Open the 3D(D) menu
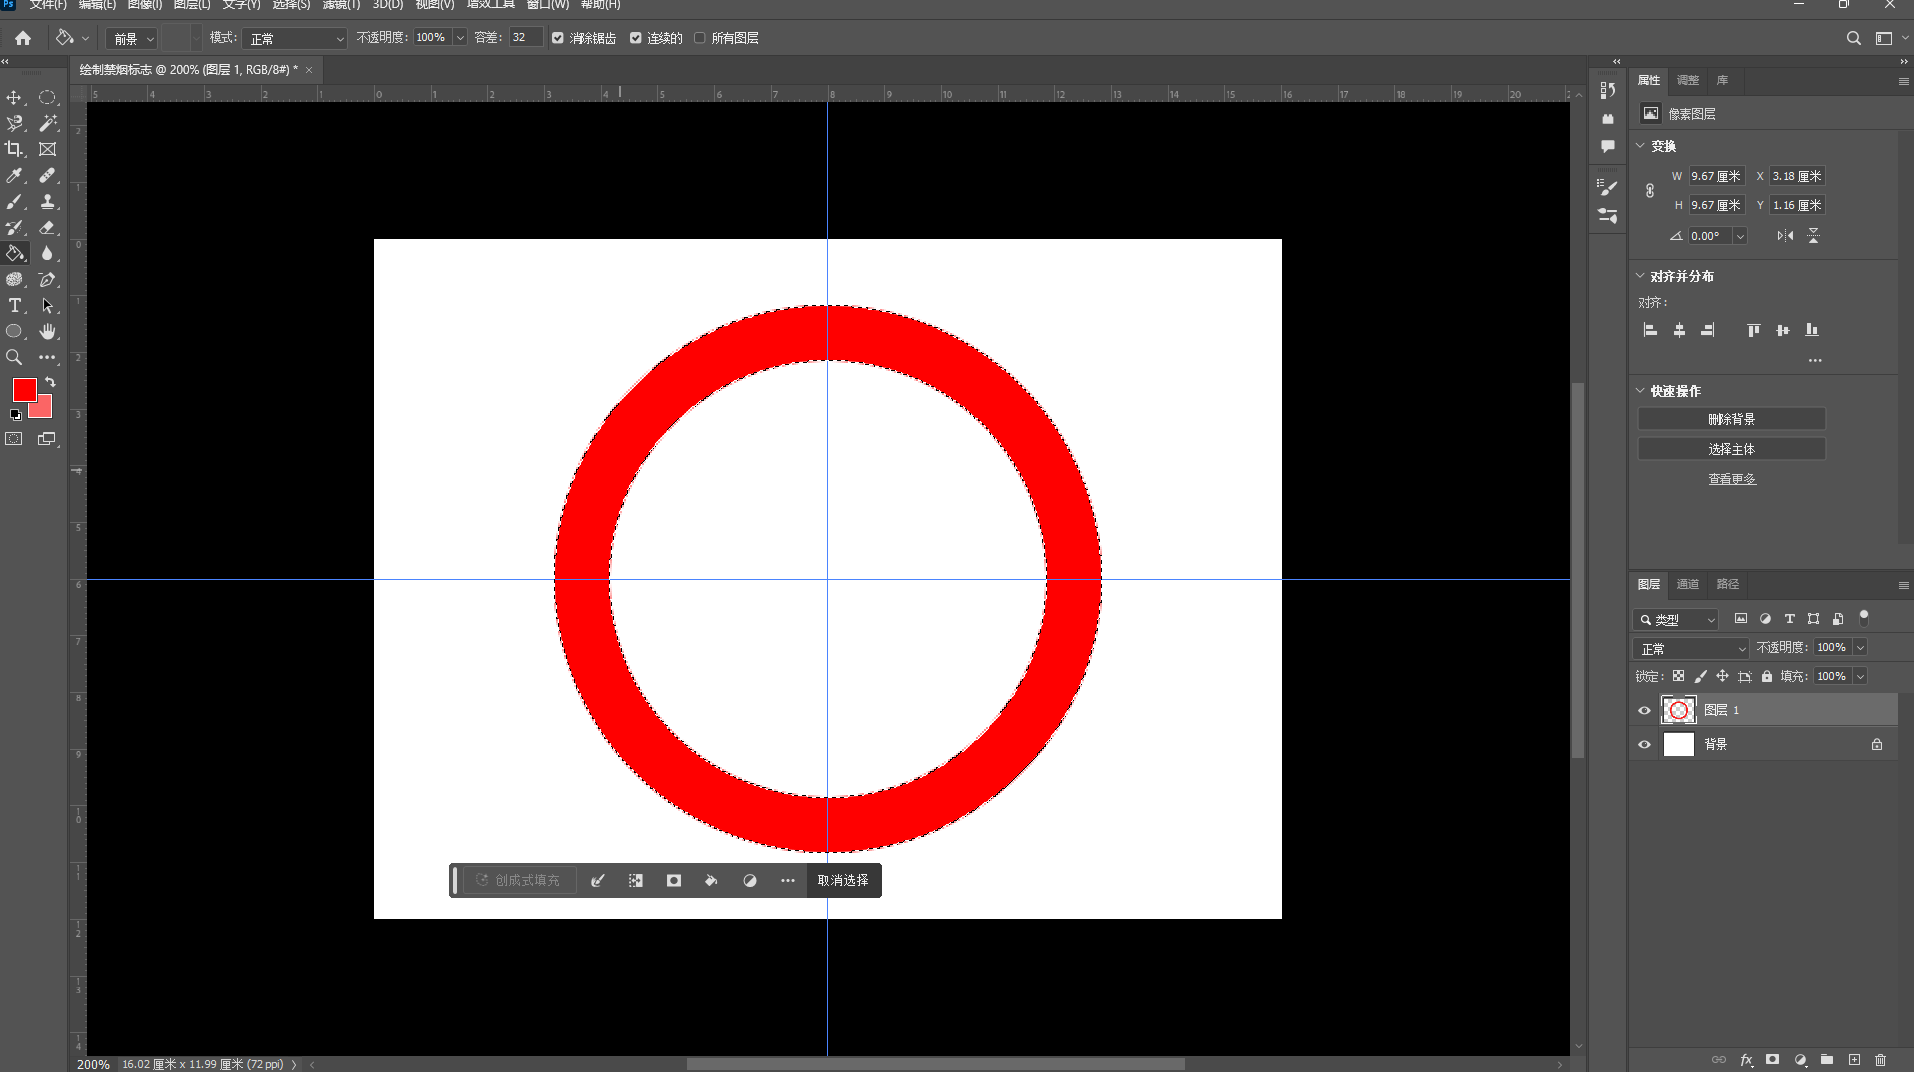 click(x=388, y=5)
